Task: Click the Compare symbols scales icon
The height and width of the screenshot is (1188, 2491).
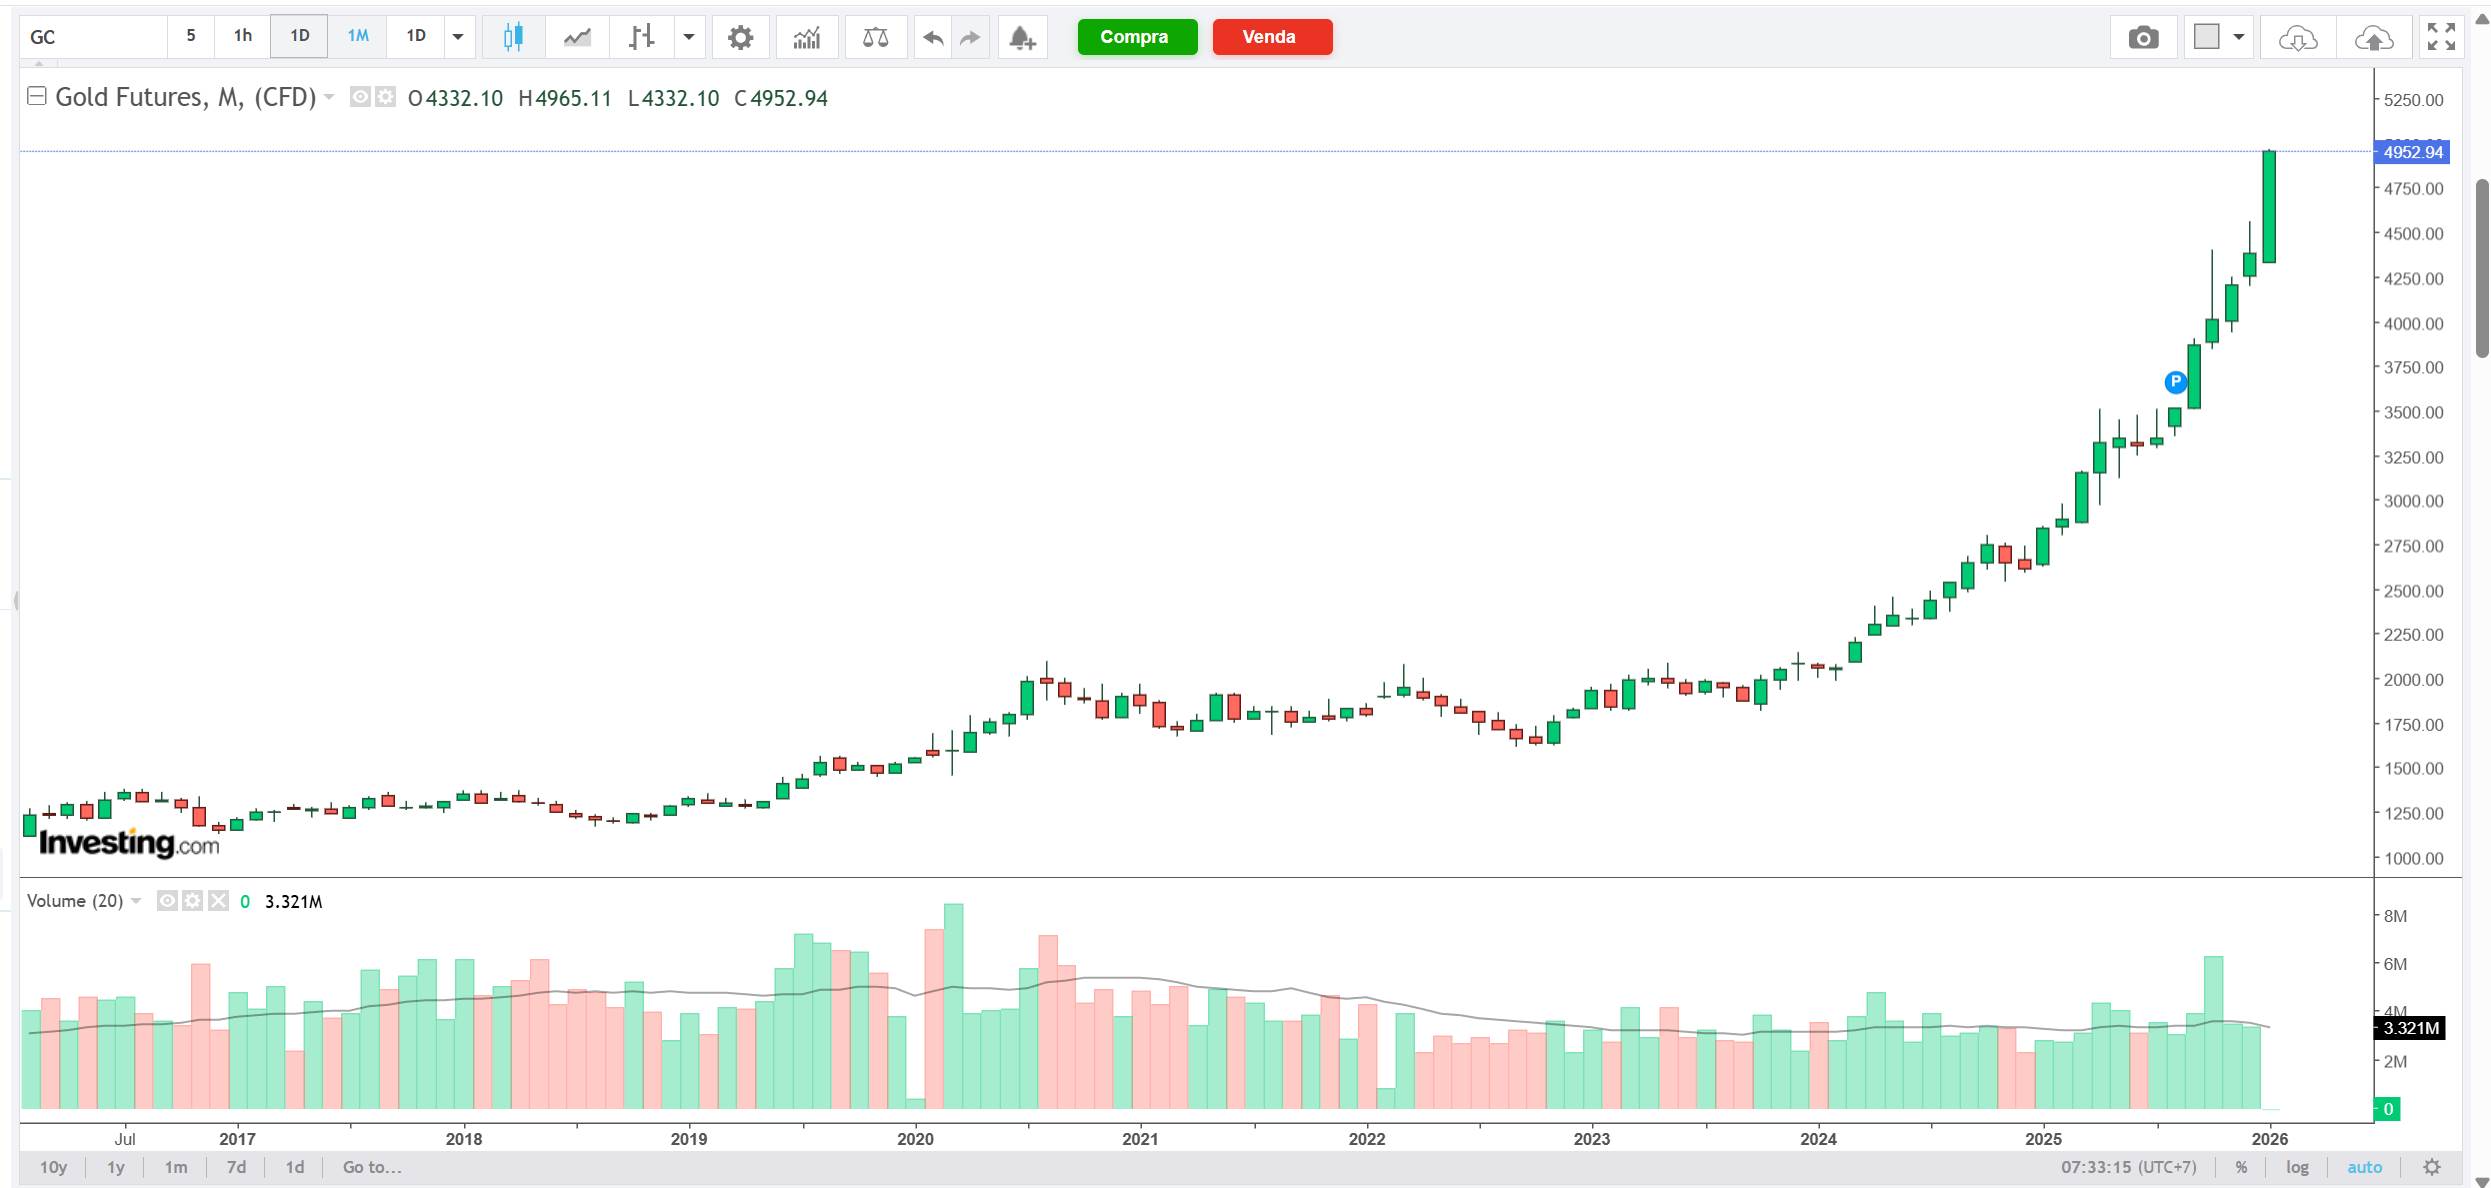Action: click(x=875, y=37)
